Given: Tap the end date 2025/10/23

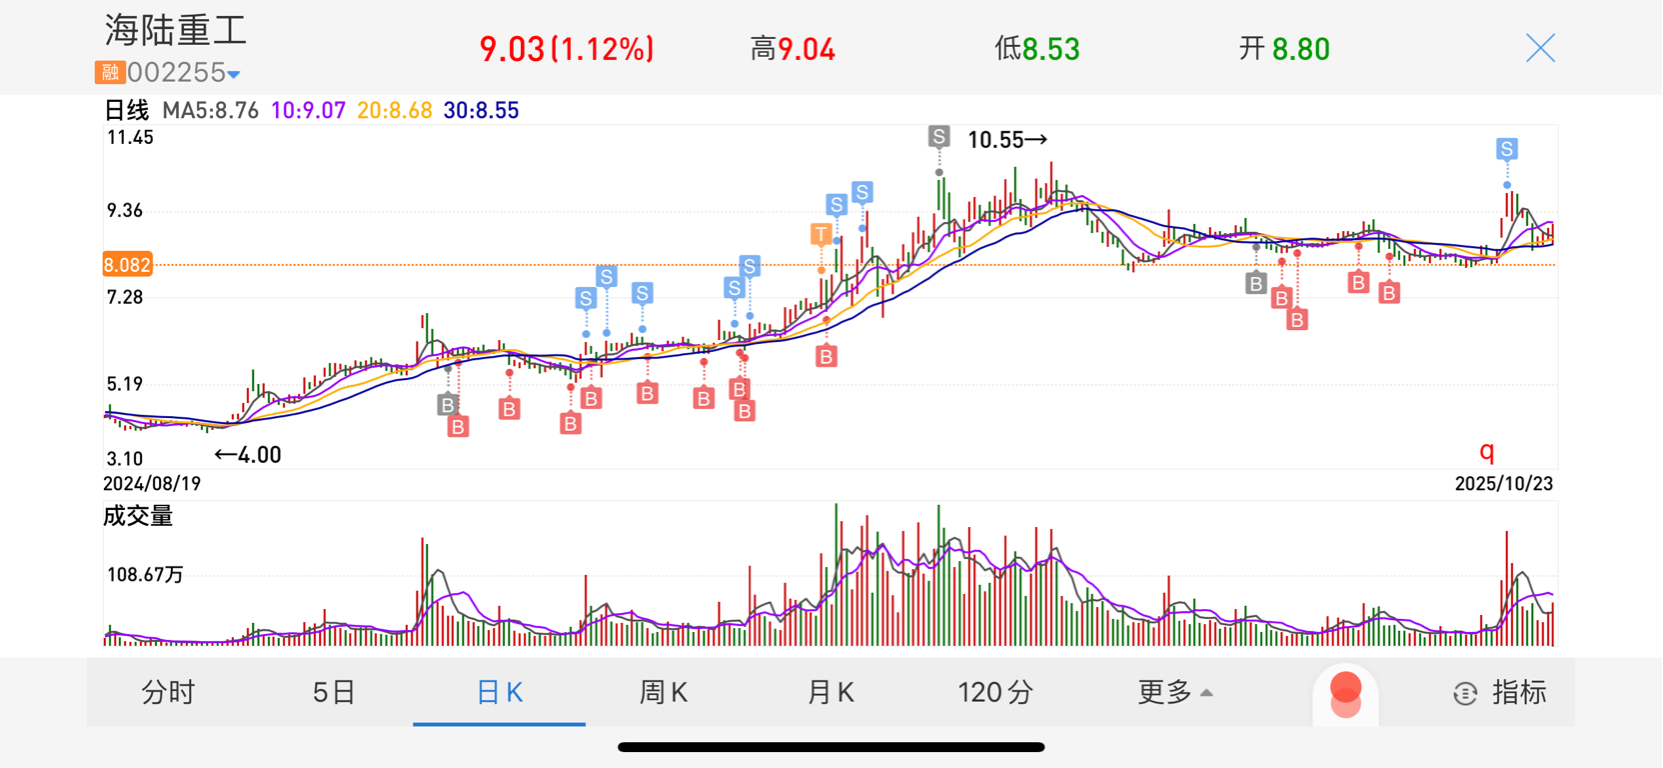Looking at the screenshot, I should point(1504,484).
